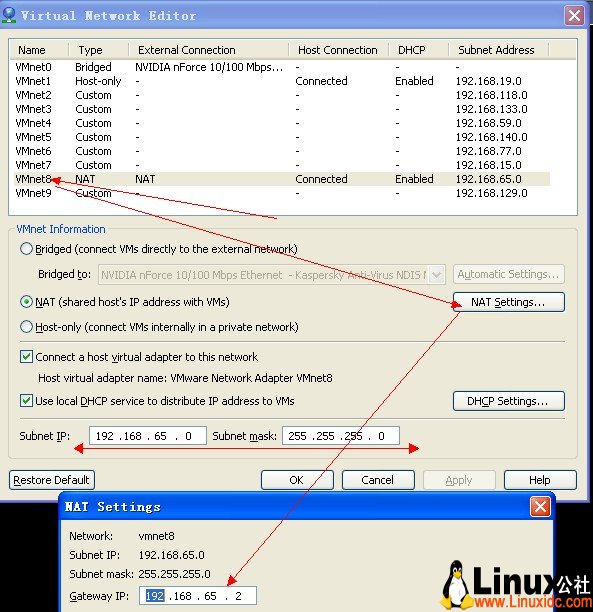Select the VMnet4 row
The image size is (593, 612).
282,123
